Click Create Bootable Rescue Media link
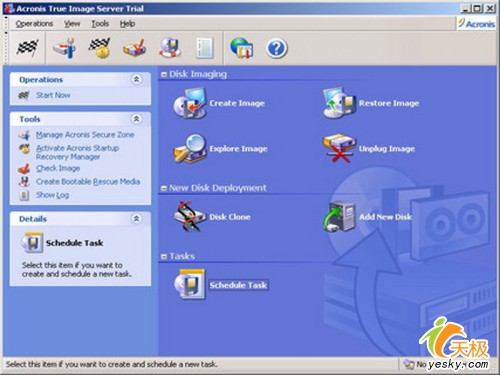 88,182
